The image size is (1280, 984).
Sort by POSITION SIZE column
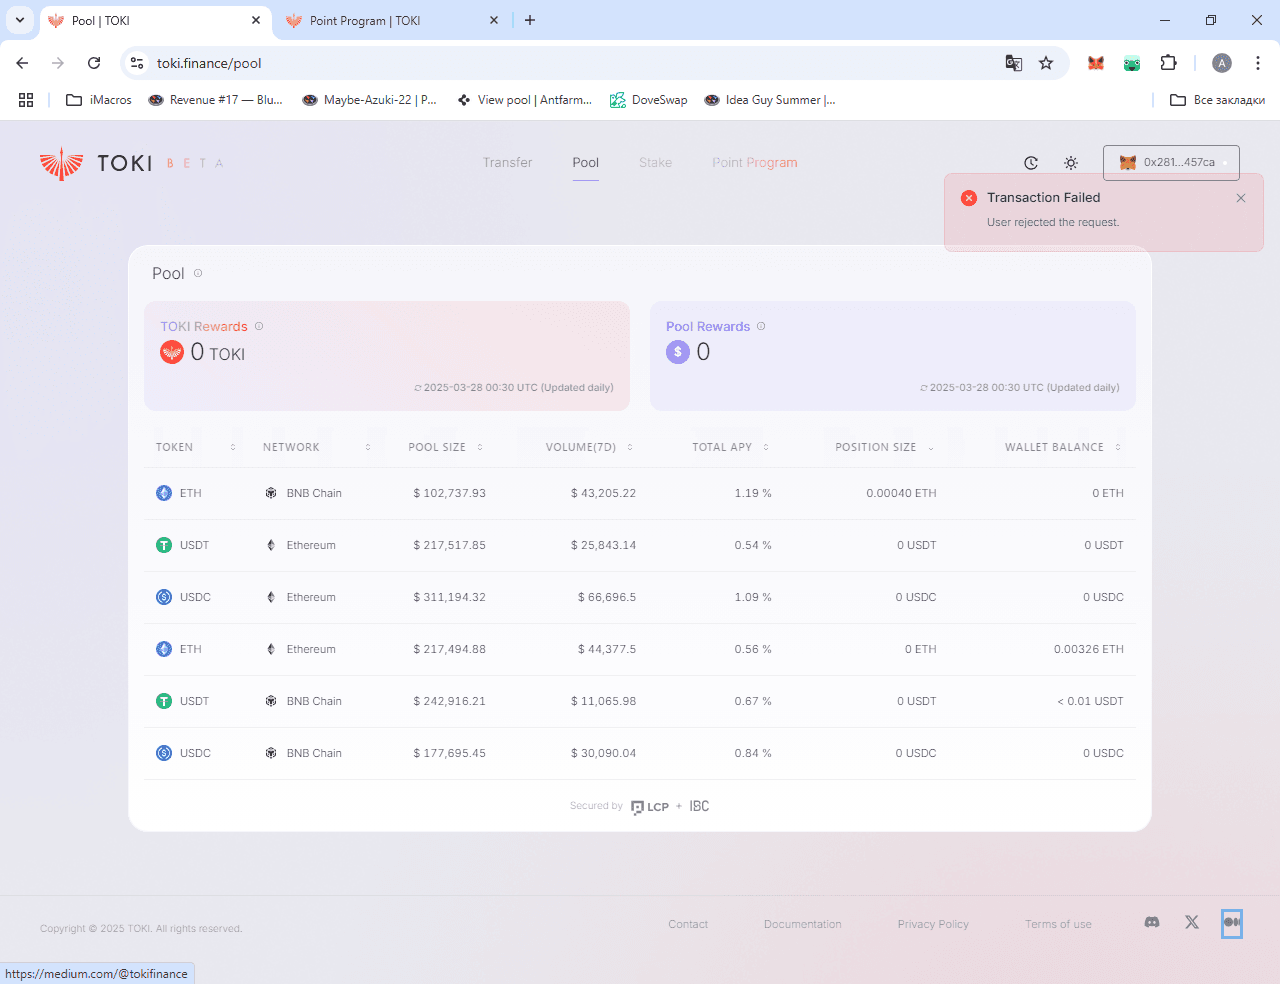(x=931, y=448)
